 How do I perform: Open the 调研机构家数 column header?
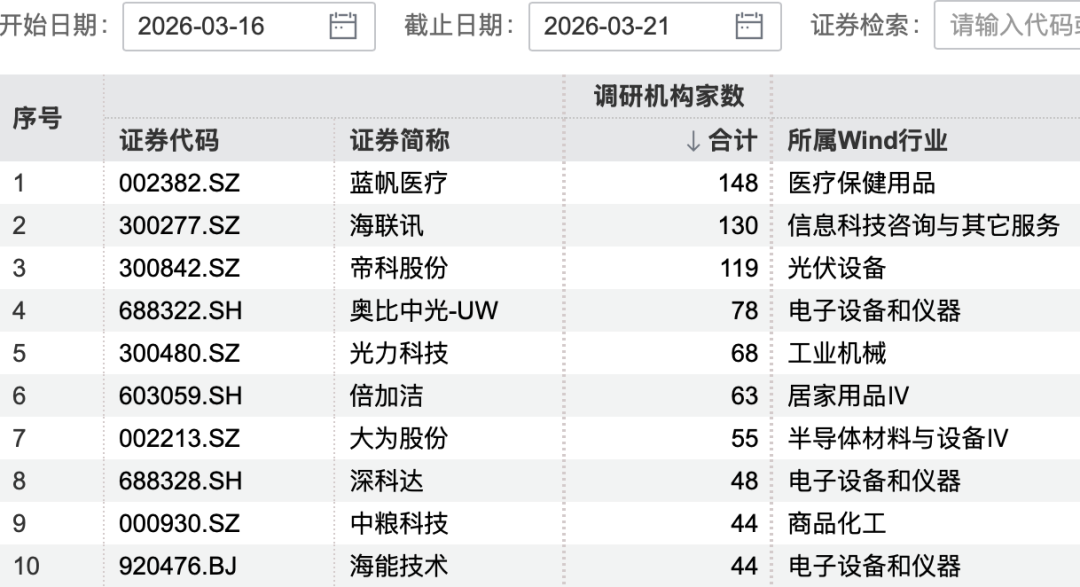pos(668,95)
